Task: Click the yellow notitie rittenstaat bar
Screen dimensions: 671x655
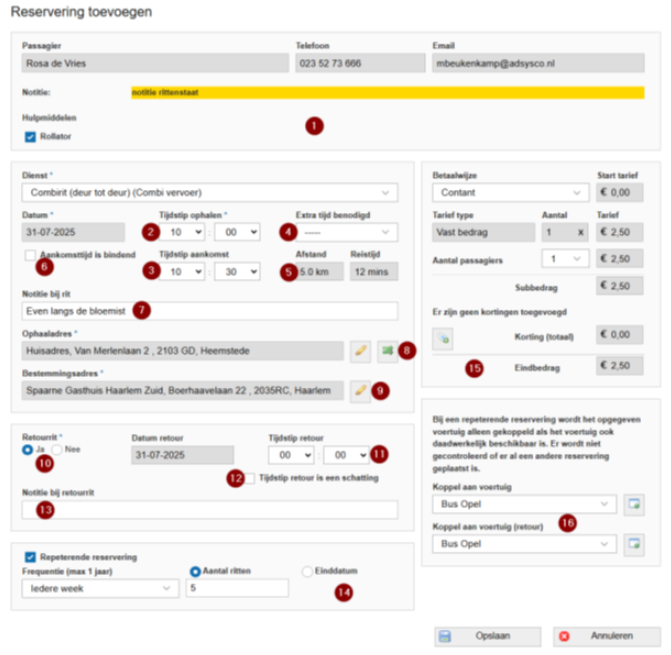Action: (x=388, y=93)
